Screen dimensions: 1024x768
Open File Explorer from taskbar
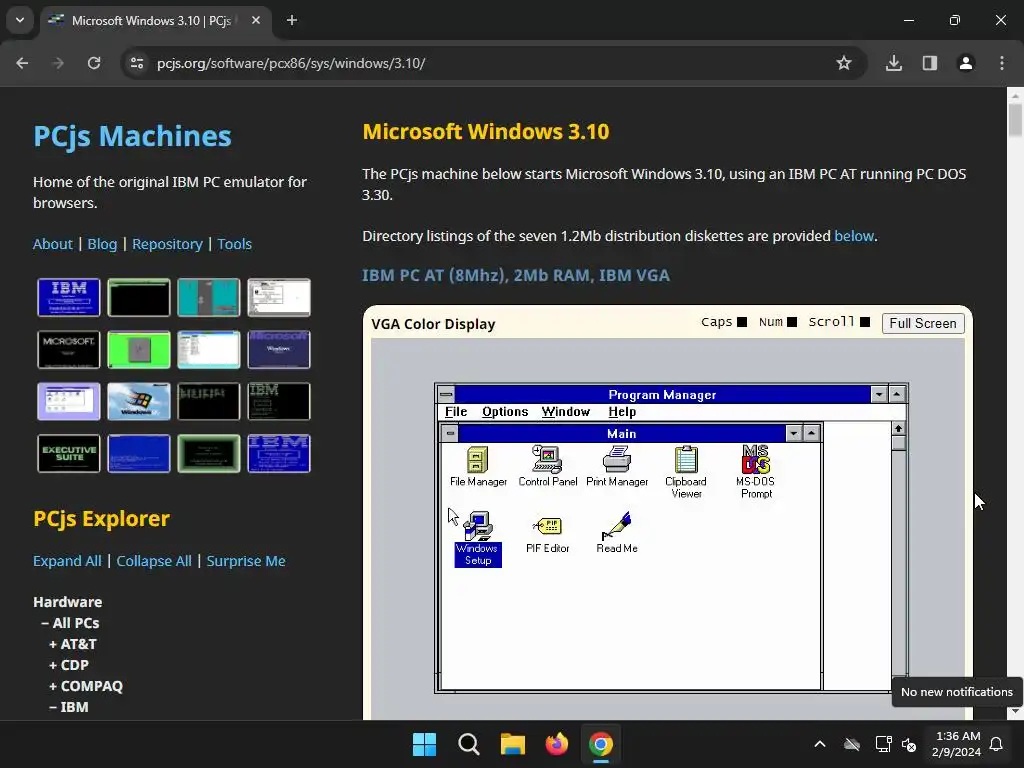[x=513, y=744]
